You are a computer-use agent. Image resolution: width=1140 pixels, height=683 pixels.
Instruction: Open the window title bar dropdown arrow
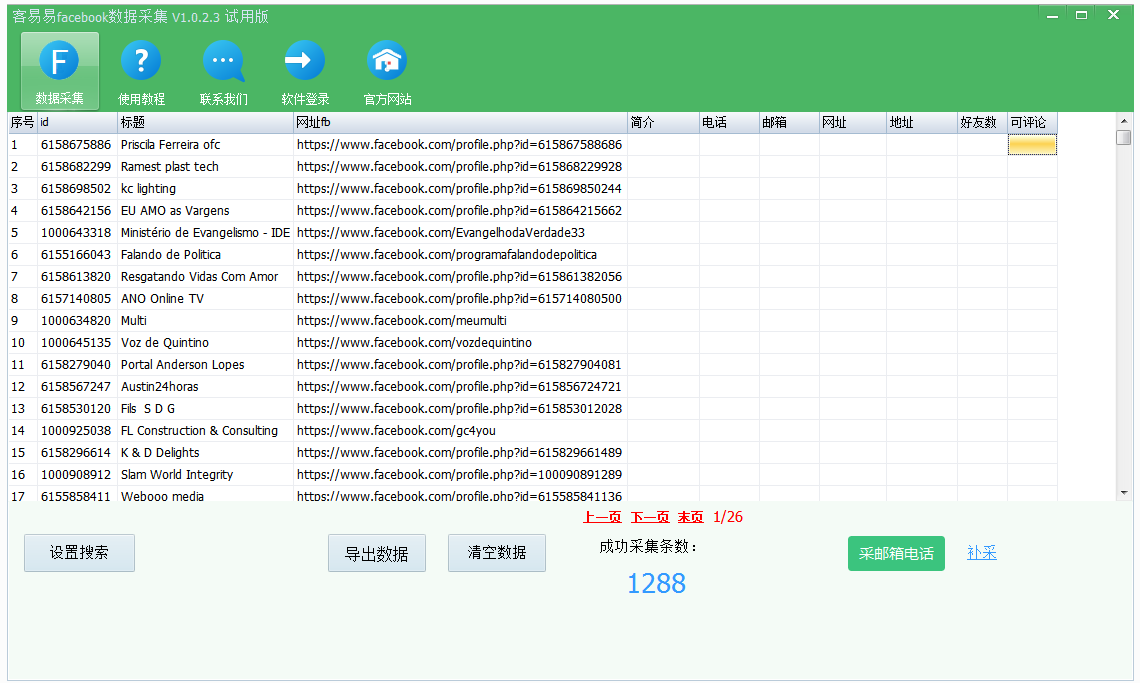coord(1050,15)
